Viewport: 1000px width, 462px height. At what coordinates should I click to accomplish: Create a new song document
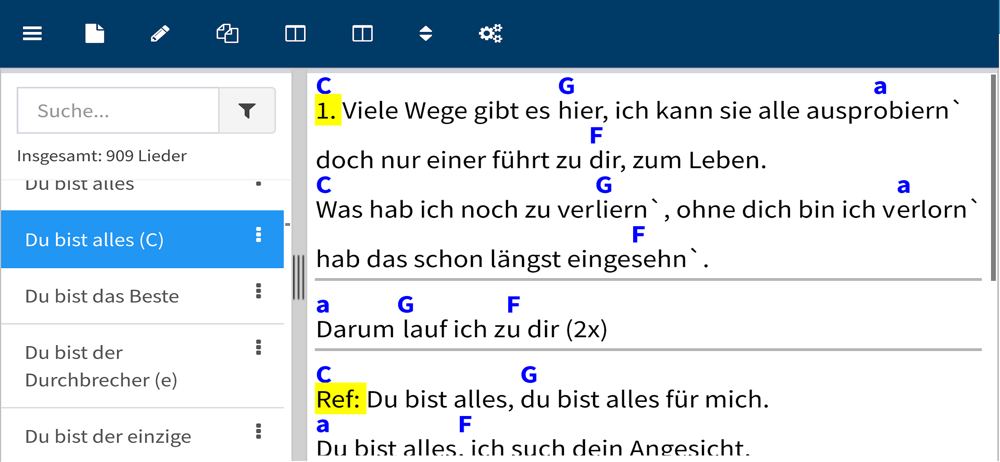tap(95, 33)
